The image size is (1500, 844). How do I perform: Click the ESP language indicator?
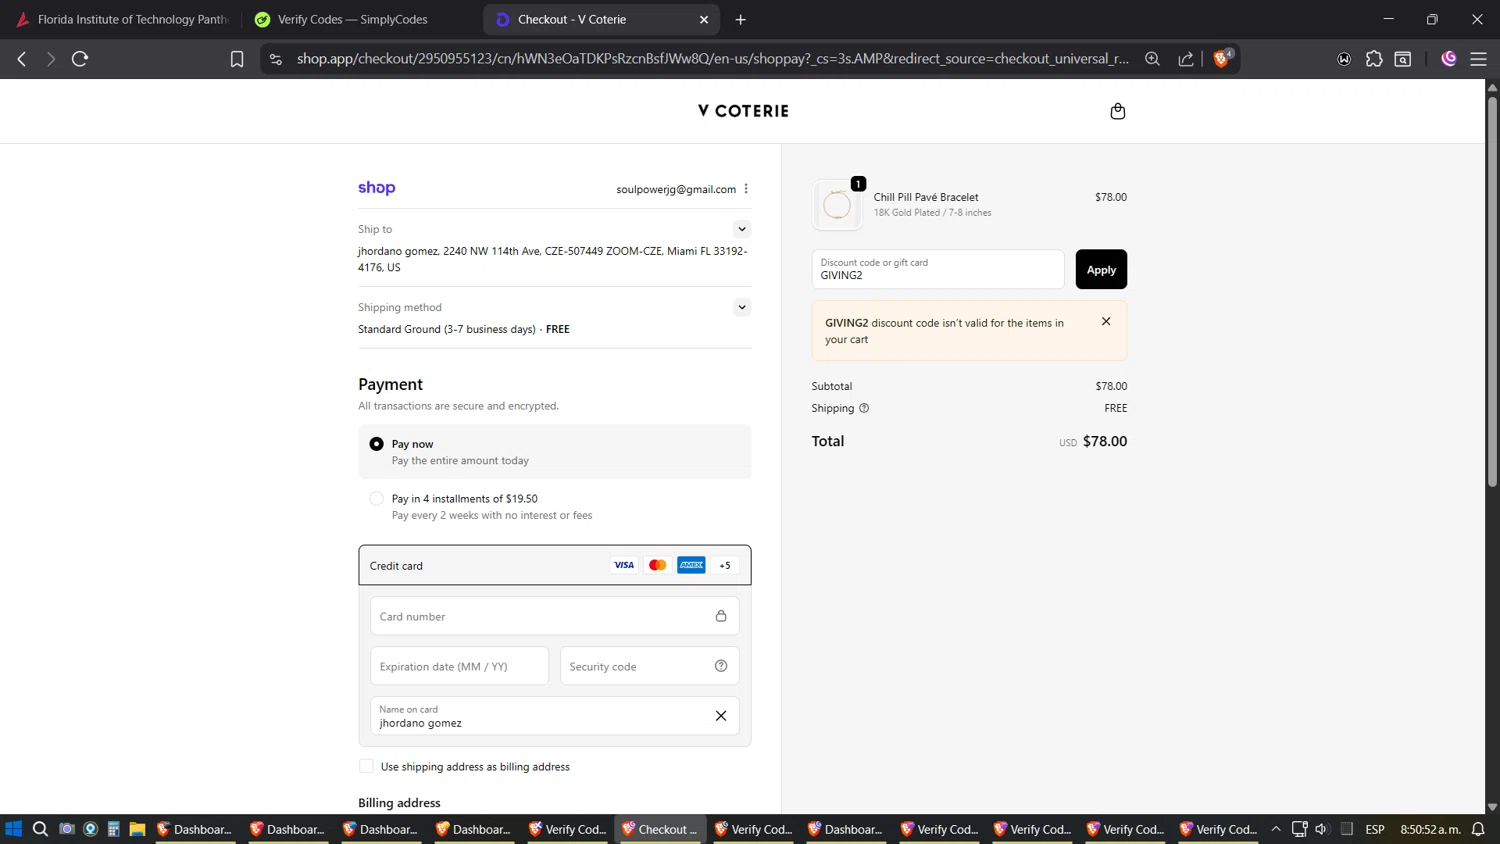(1375, 829)
